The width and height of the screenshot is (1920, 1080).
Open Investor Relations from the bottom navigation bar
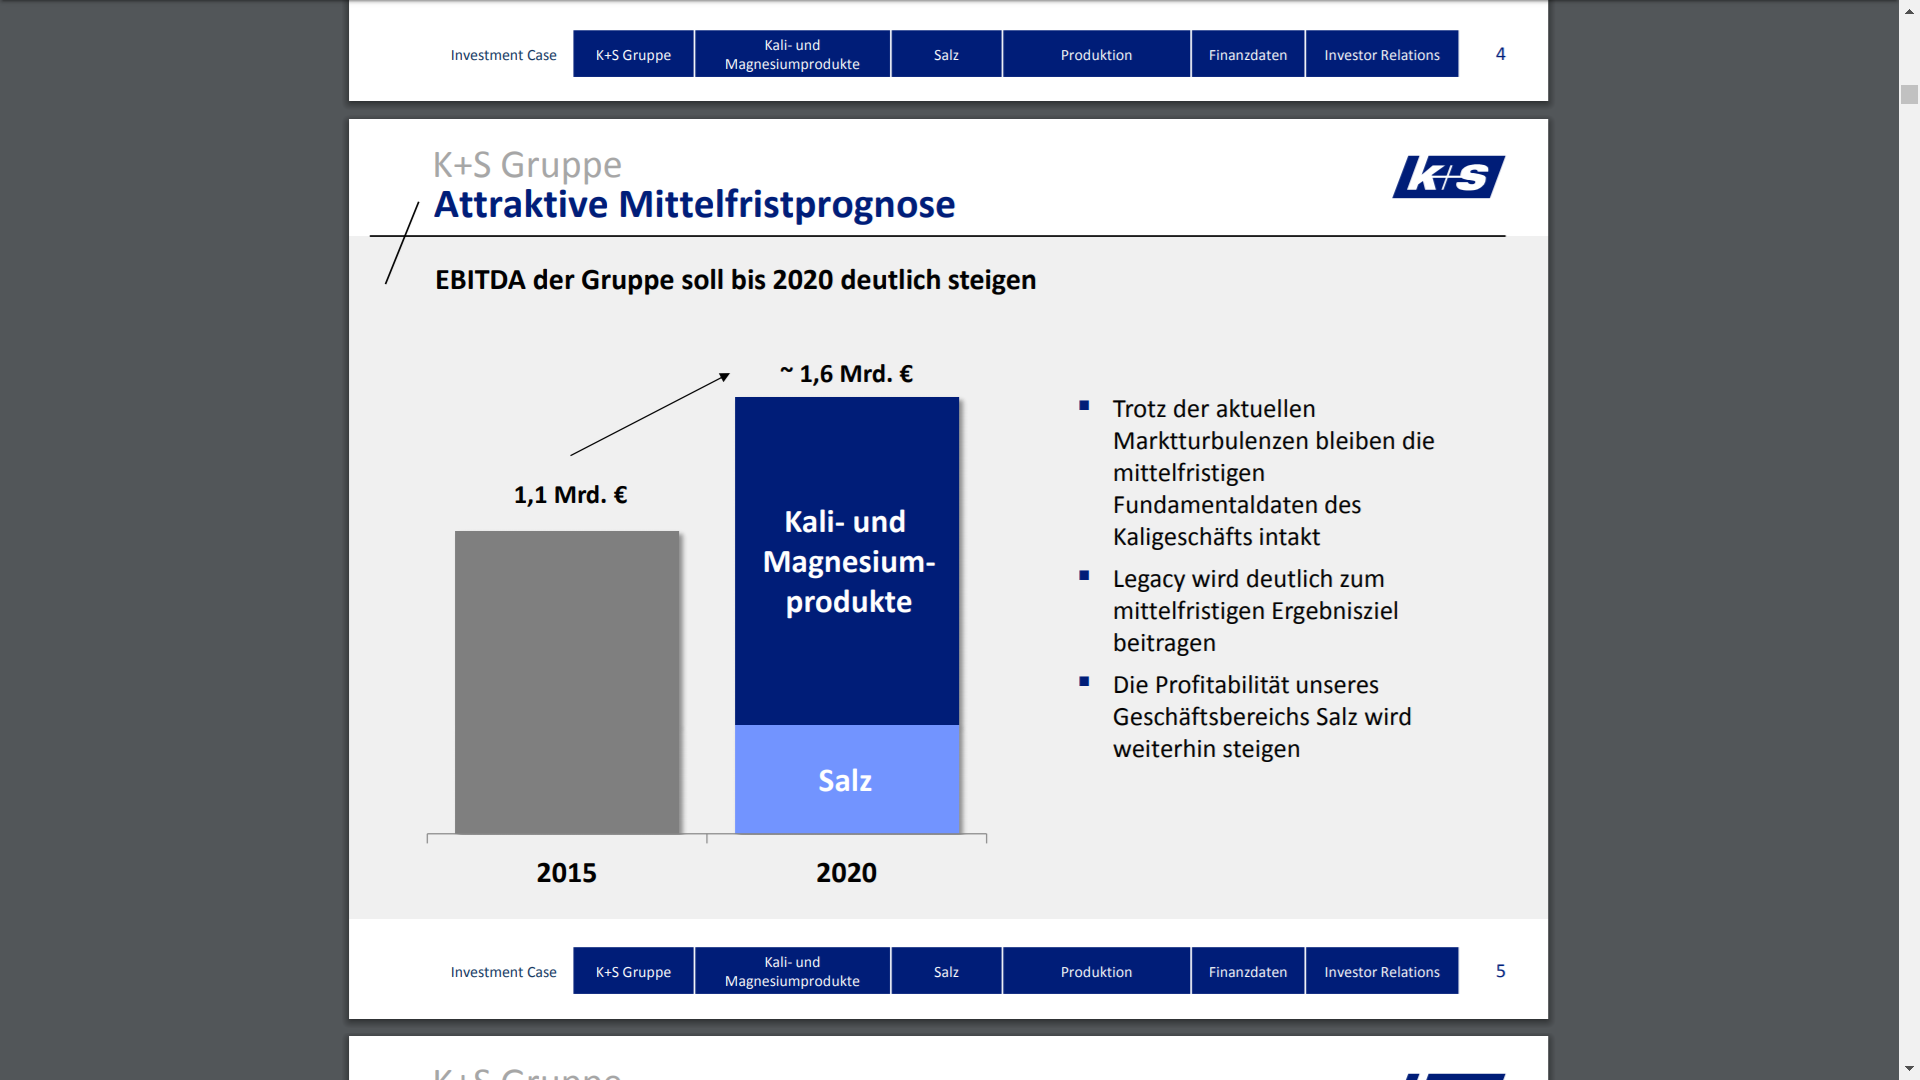click(1381, 970)
